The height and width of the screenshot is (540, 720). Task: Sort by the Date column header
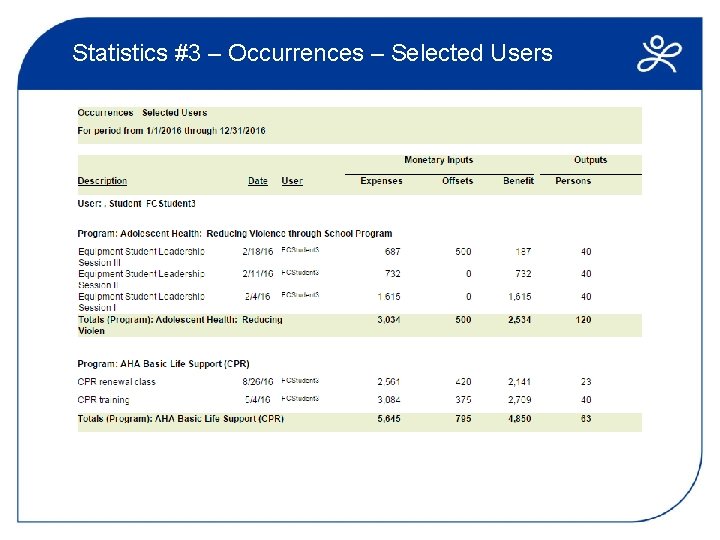click(x=258, y=181)
